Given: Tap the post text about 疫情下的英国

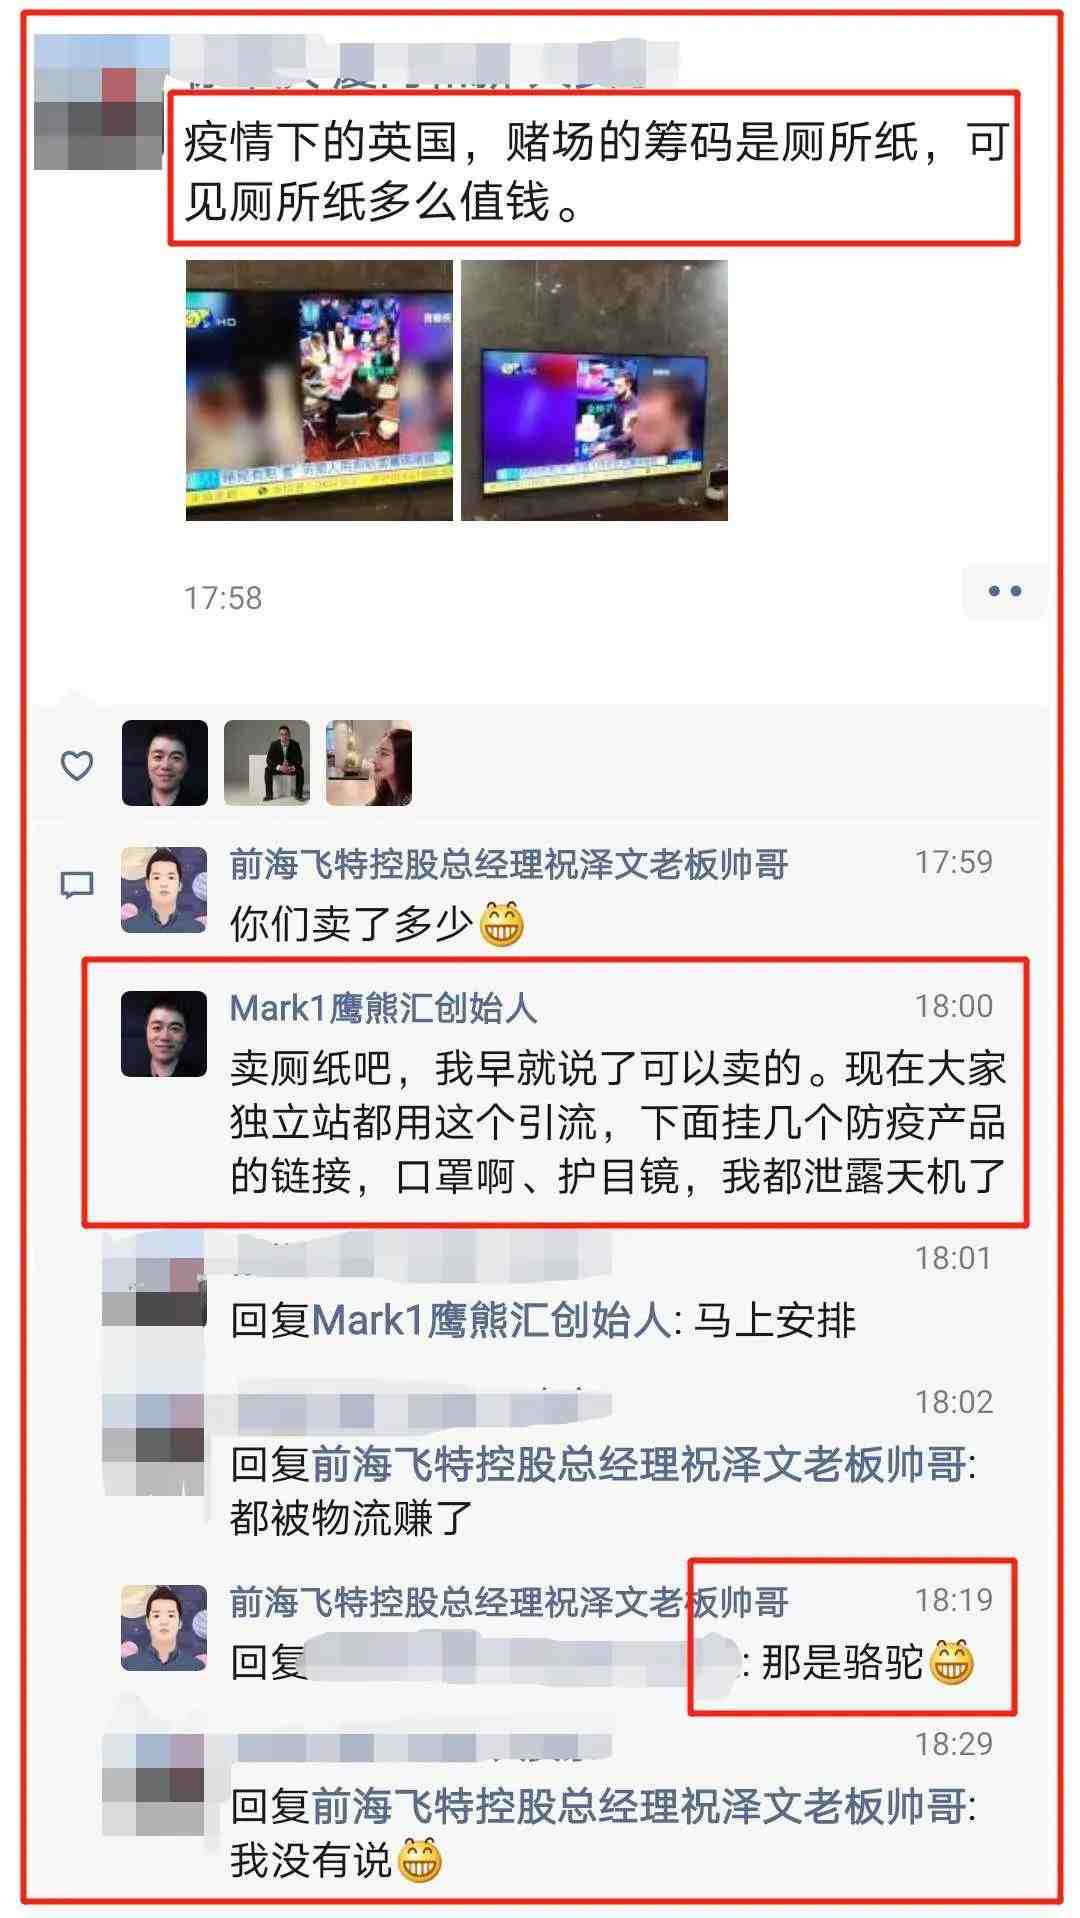Looking at the screenshot, I should point(595,170).
